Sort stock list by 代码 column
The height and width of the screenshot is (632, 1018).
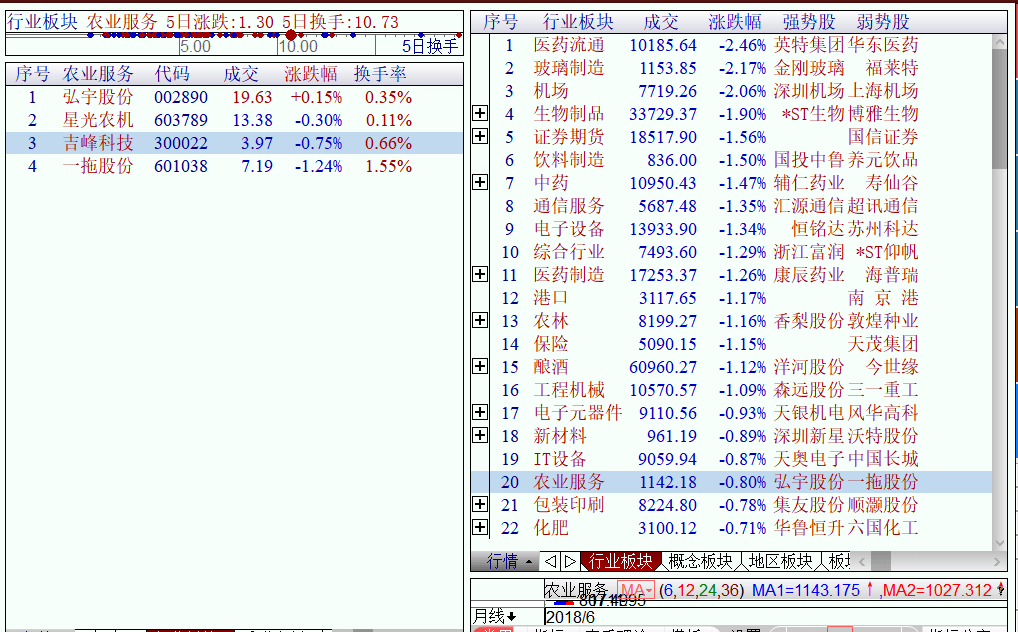[x=172, y=74]
